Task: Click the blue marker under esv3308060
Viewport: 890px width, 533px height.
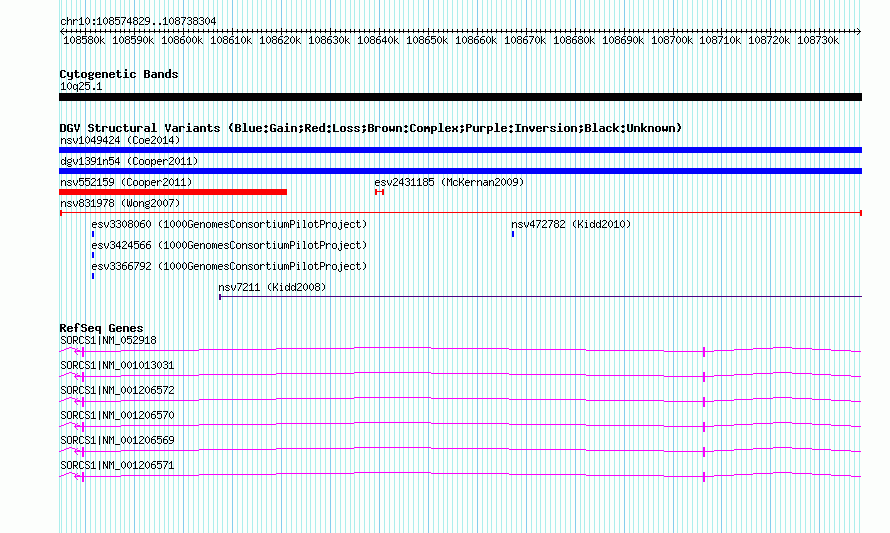Action: click(93, 234)
